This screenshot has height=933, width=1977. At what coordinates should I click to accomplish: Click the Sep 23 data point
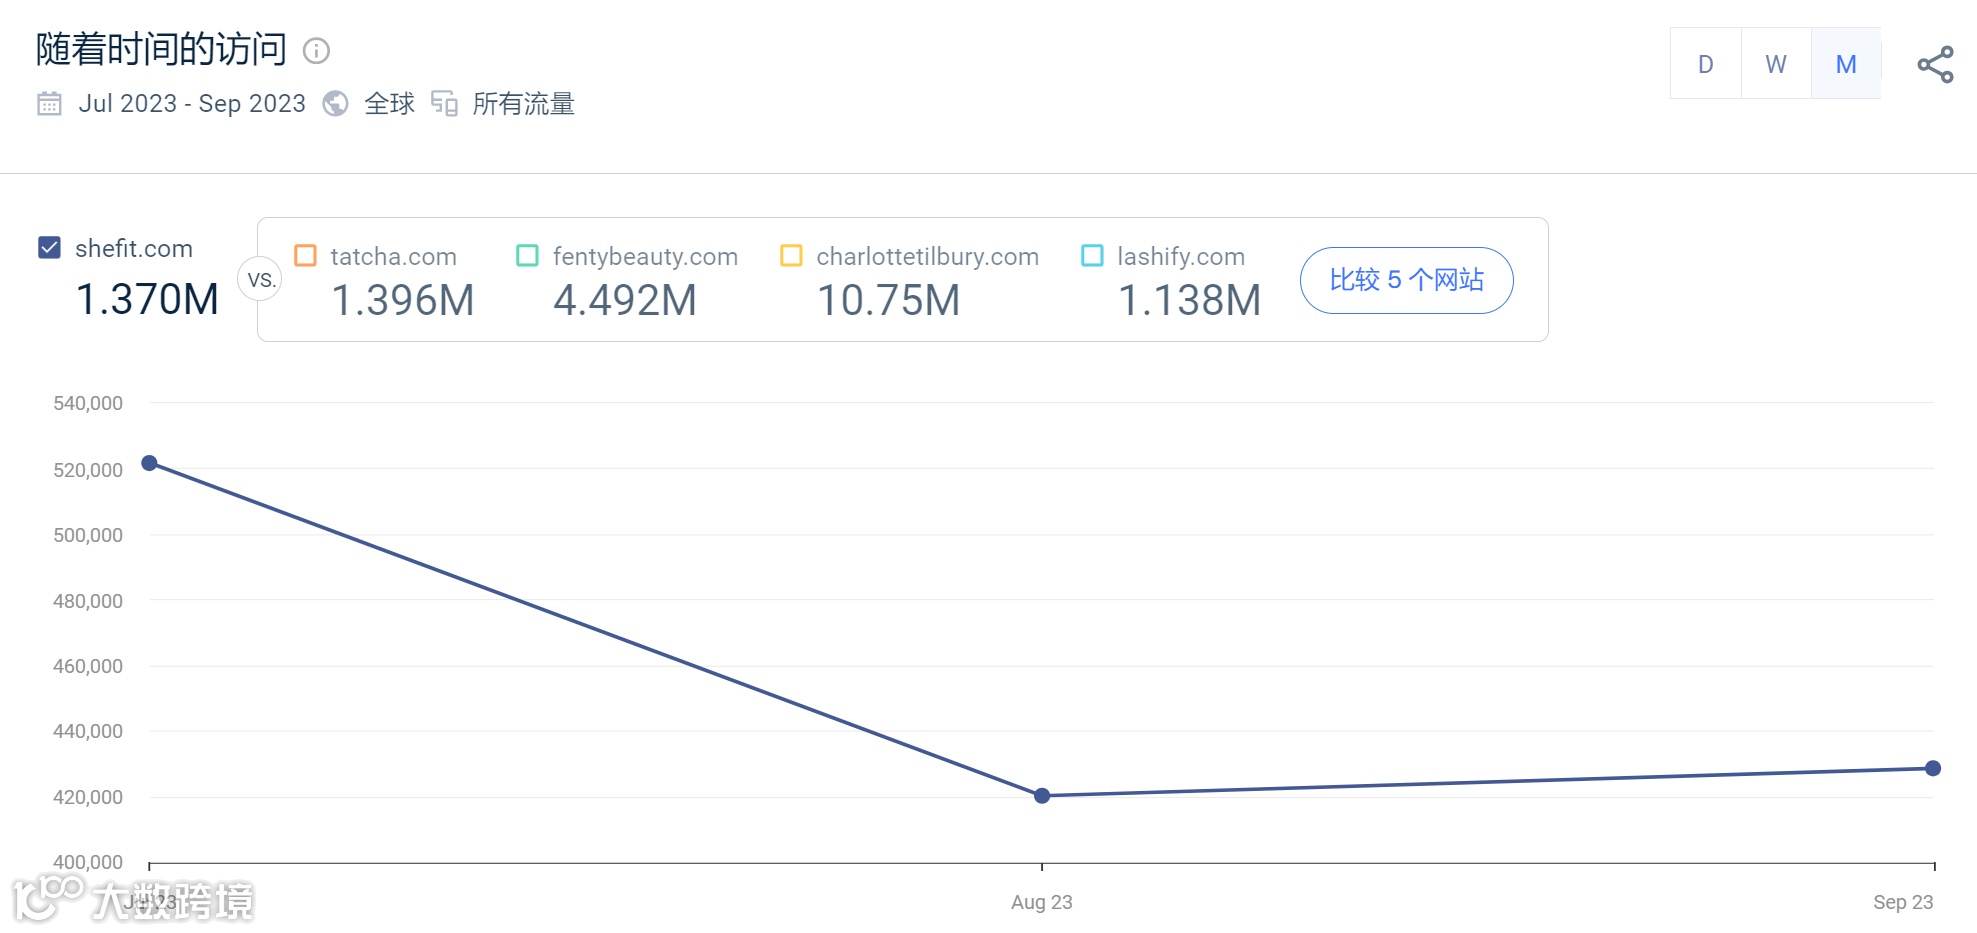coord(1933,769)
